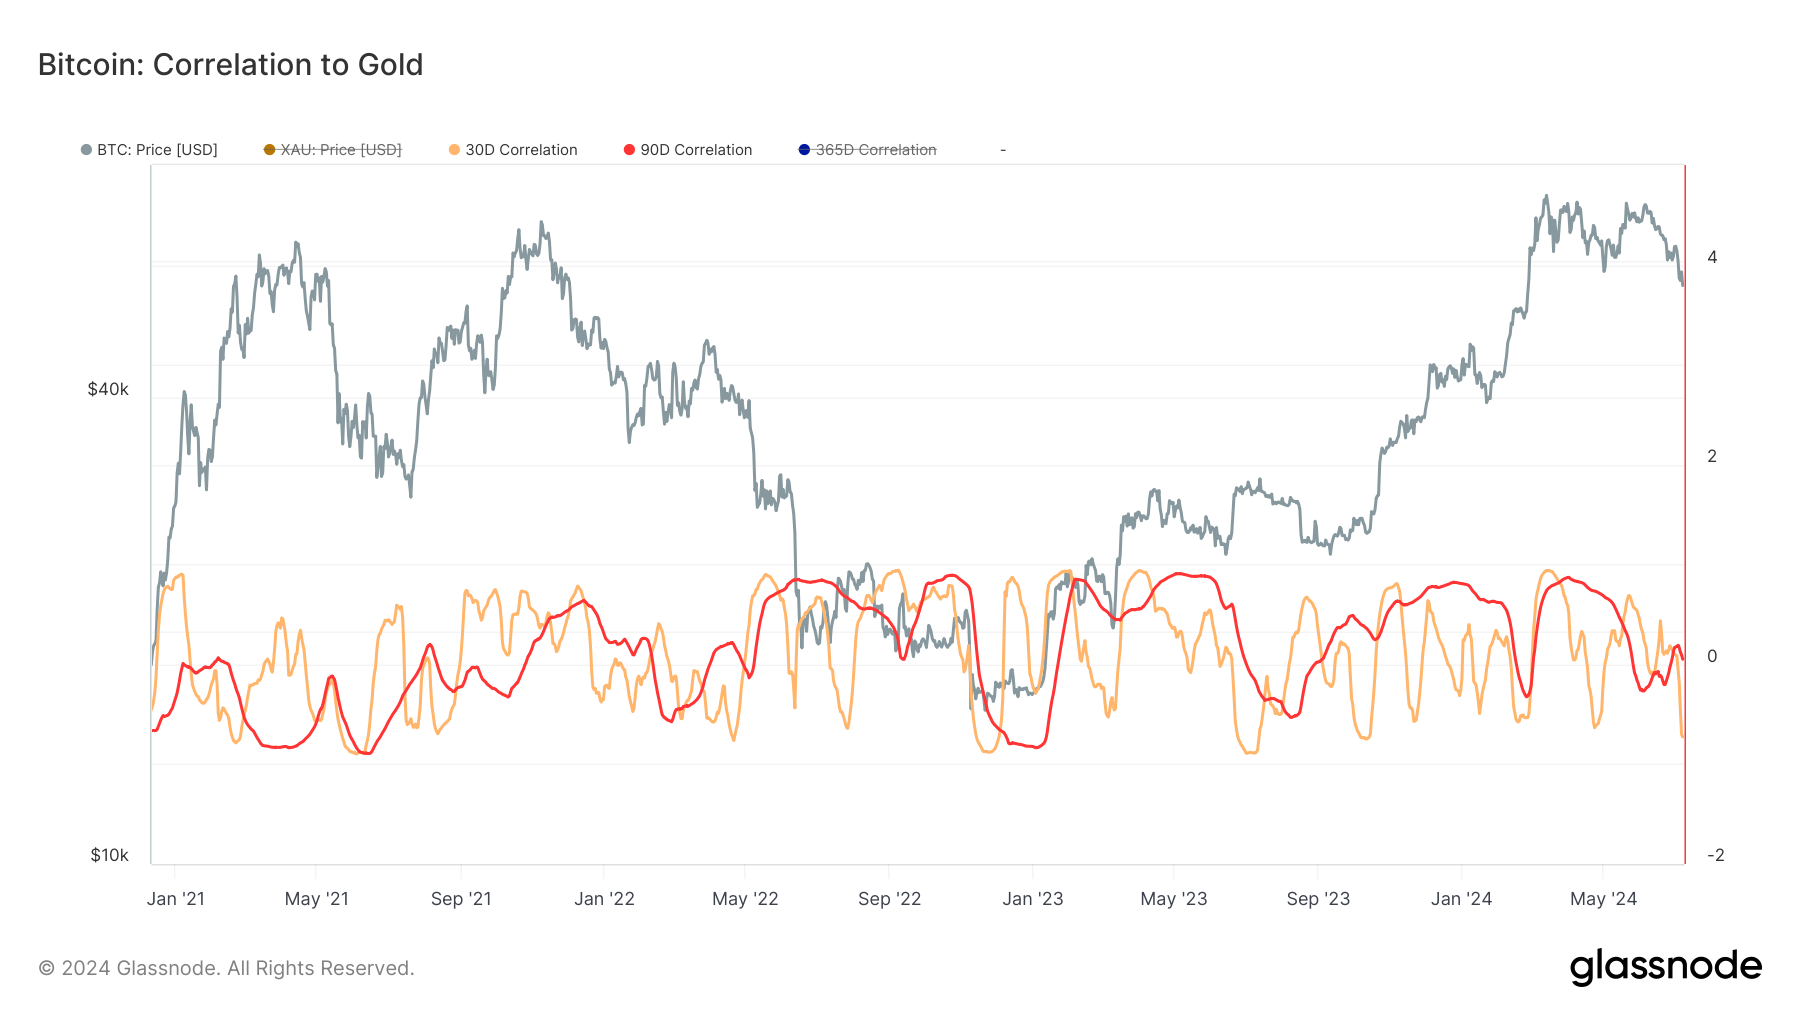Click the brown XAU Price legend dot
Viewport: 1800px width, 1013px height.
[269, 150]
